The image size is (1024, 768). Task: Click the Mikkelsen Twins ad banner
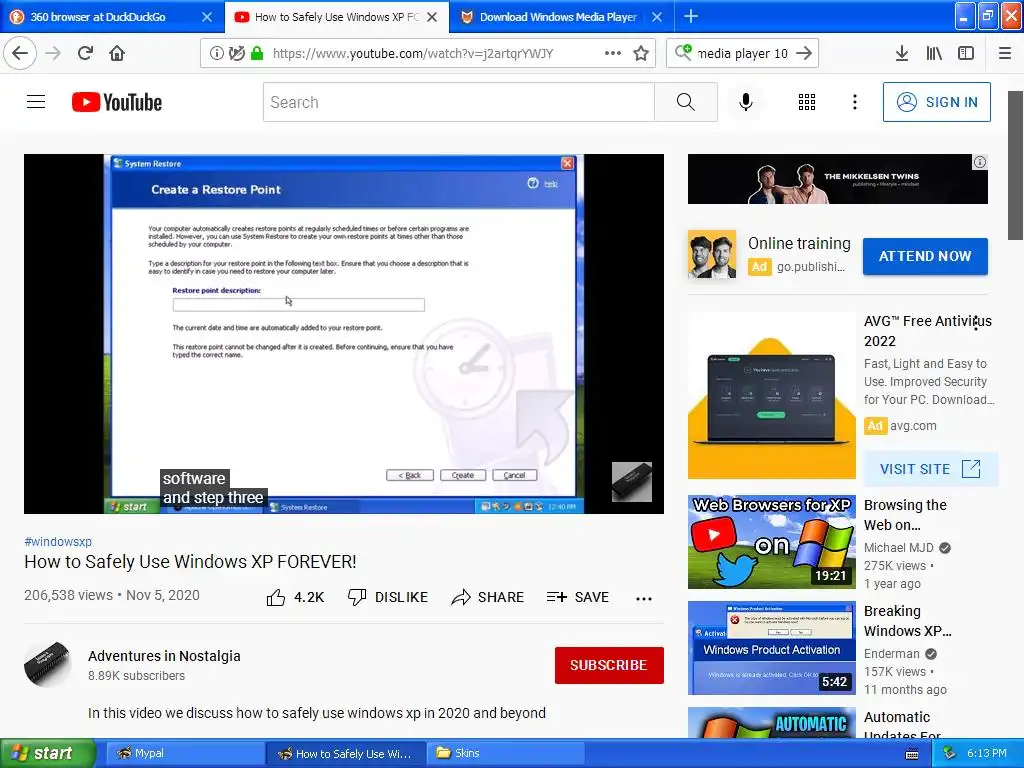tap(837, 179)
